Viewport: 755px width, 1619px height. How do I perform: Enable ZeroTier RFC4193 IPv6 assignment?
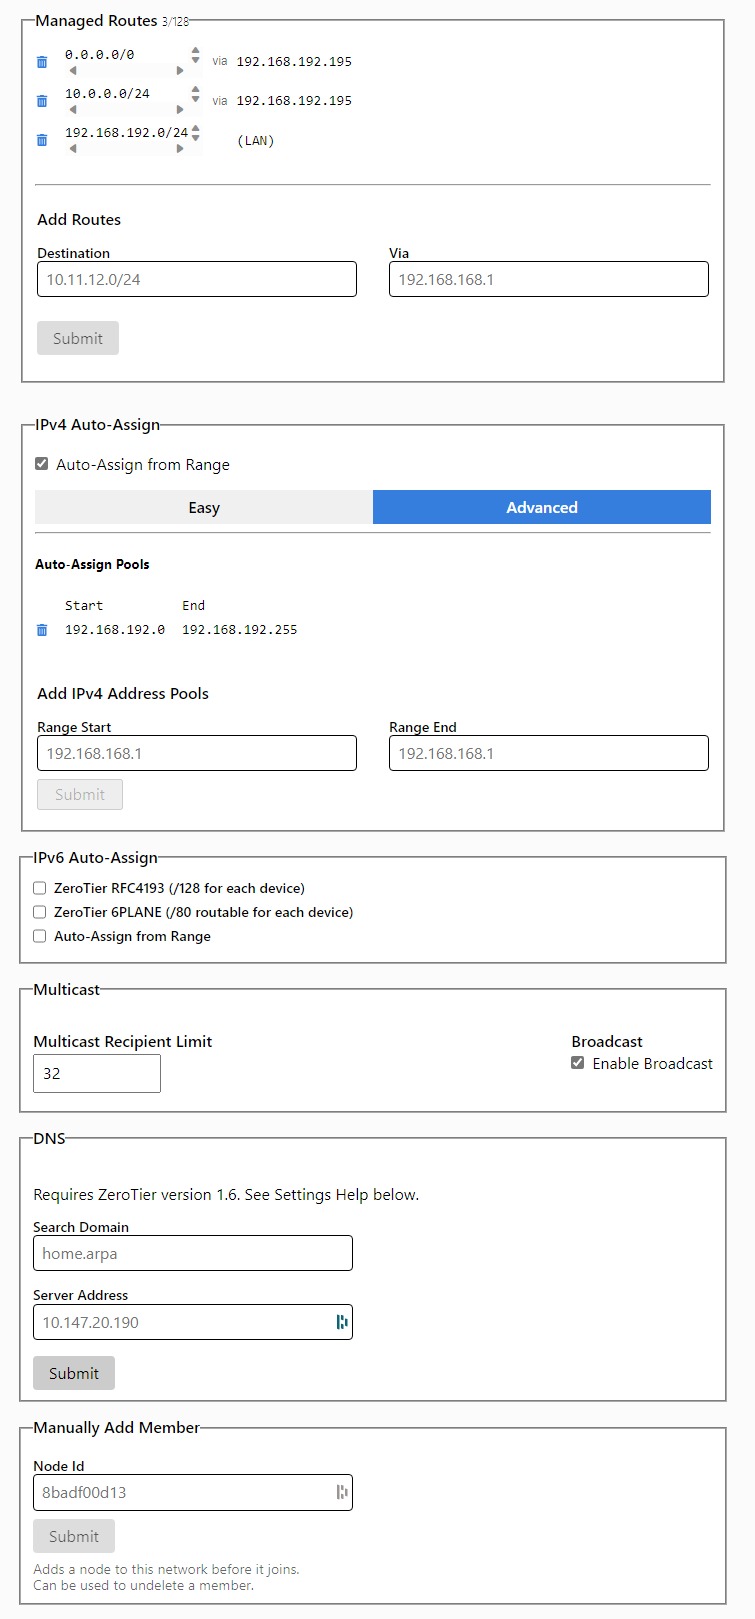coord(40,888)
